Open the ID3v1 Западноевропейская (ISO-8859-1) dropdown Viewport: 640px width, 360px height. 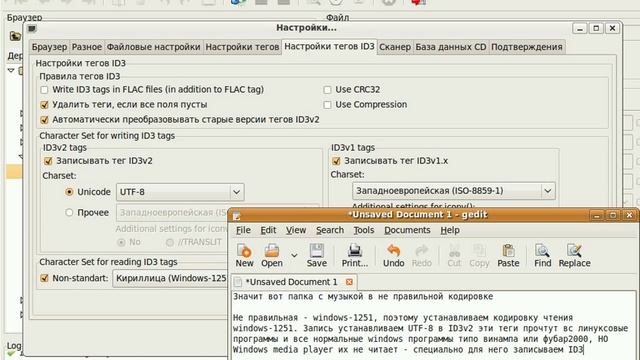tap(453, 191)
